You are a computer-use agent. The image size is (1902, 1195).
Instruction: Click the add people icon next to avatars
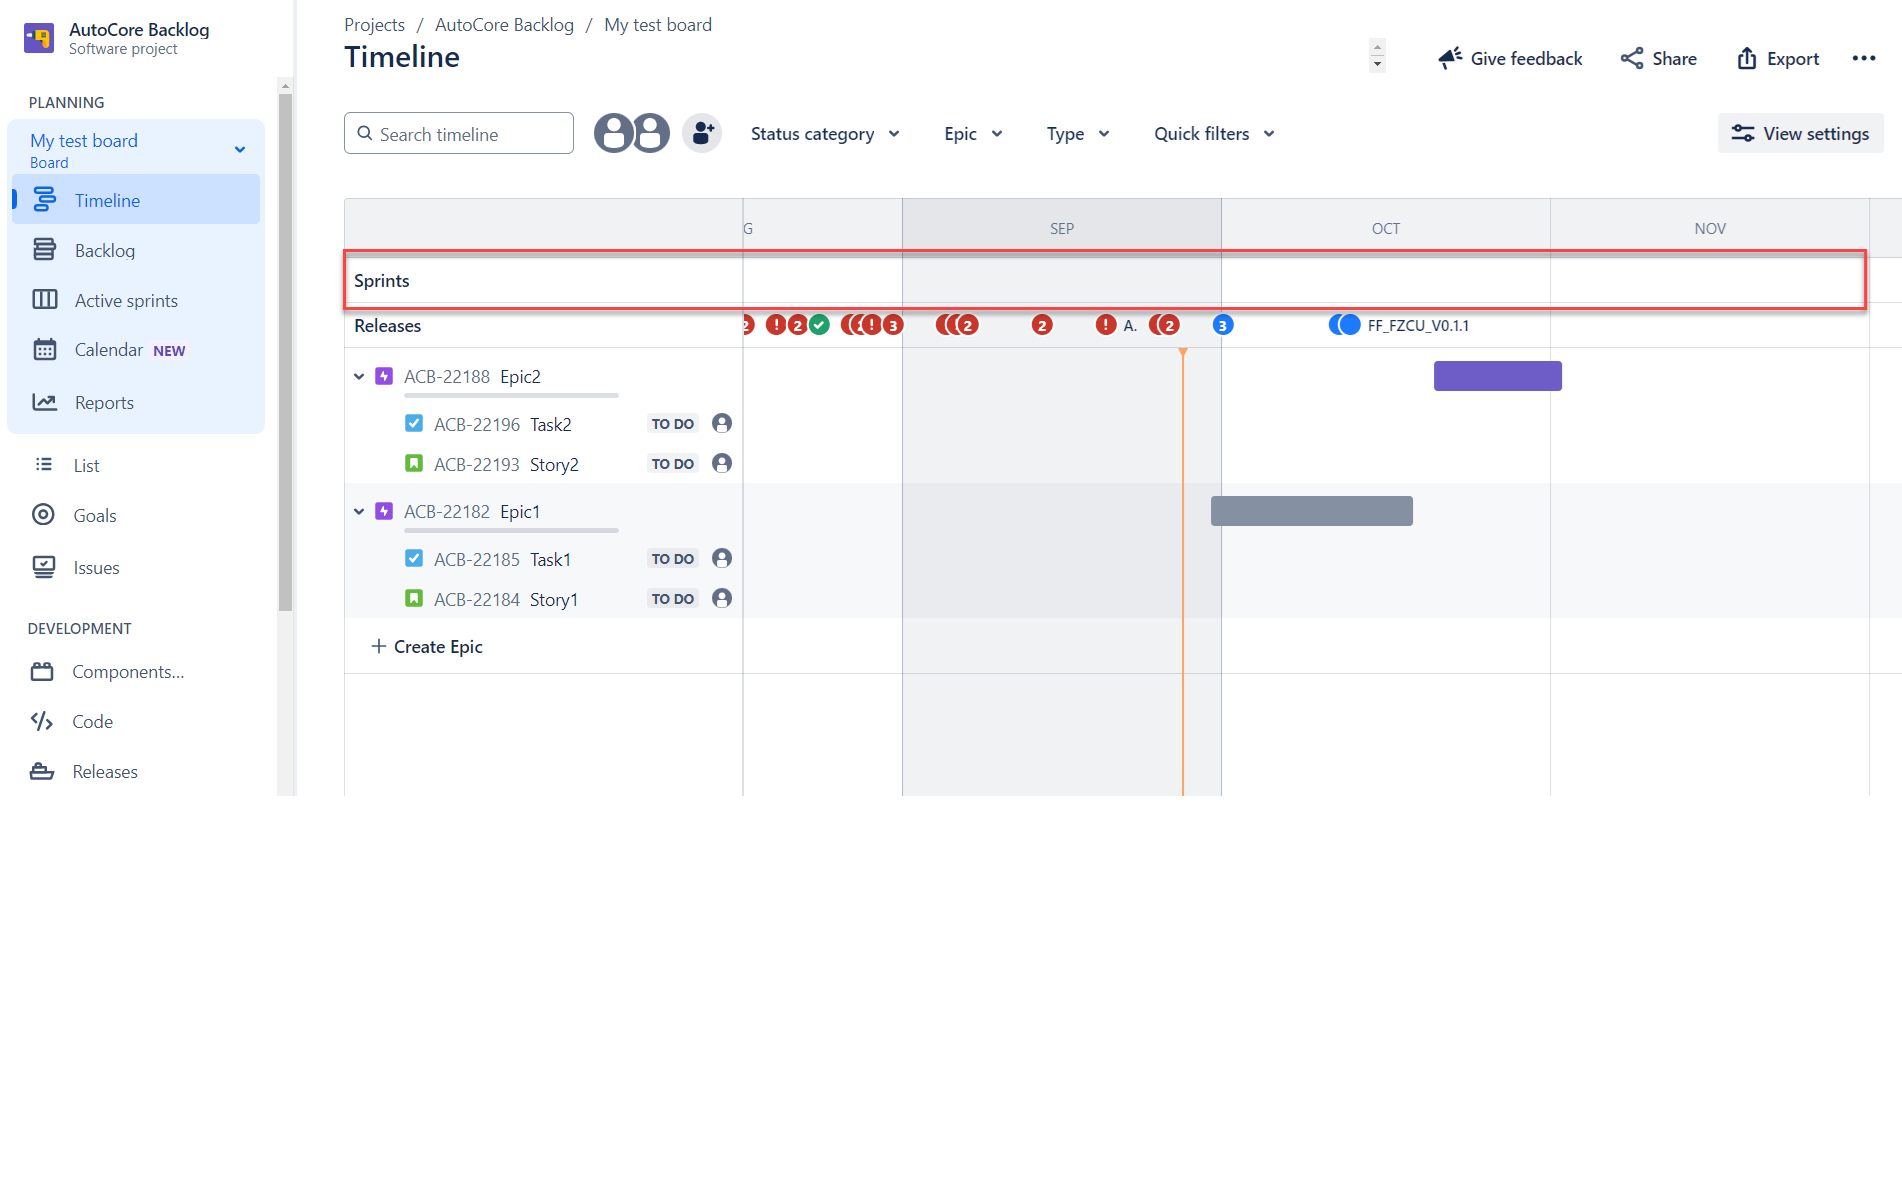(x=702, y=133)
